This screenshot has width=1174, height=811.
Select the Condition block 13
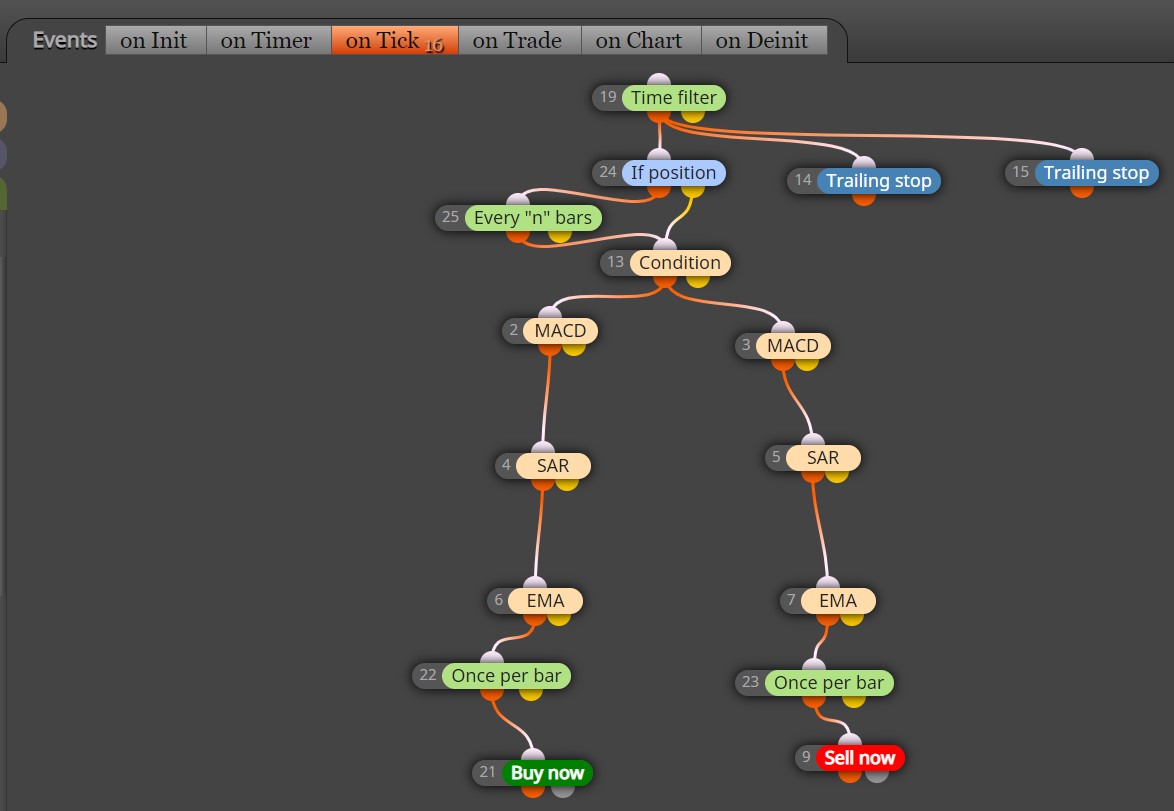680,263
